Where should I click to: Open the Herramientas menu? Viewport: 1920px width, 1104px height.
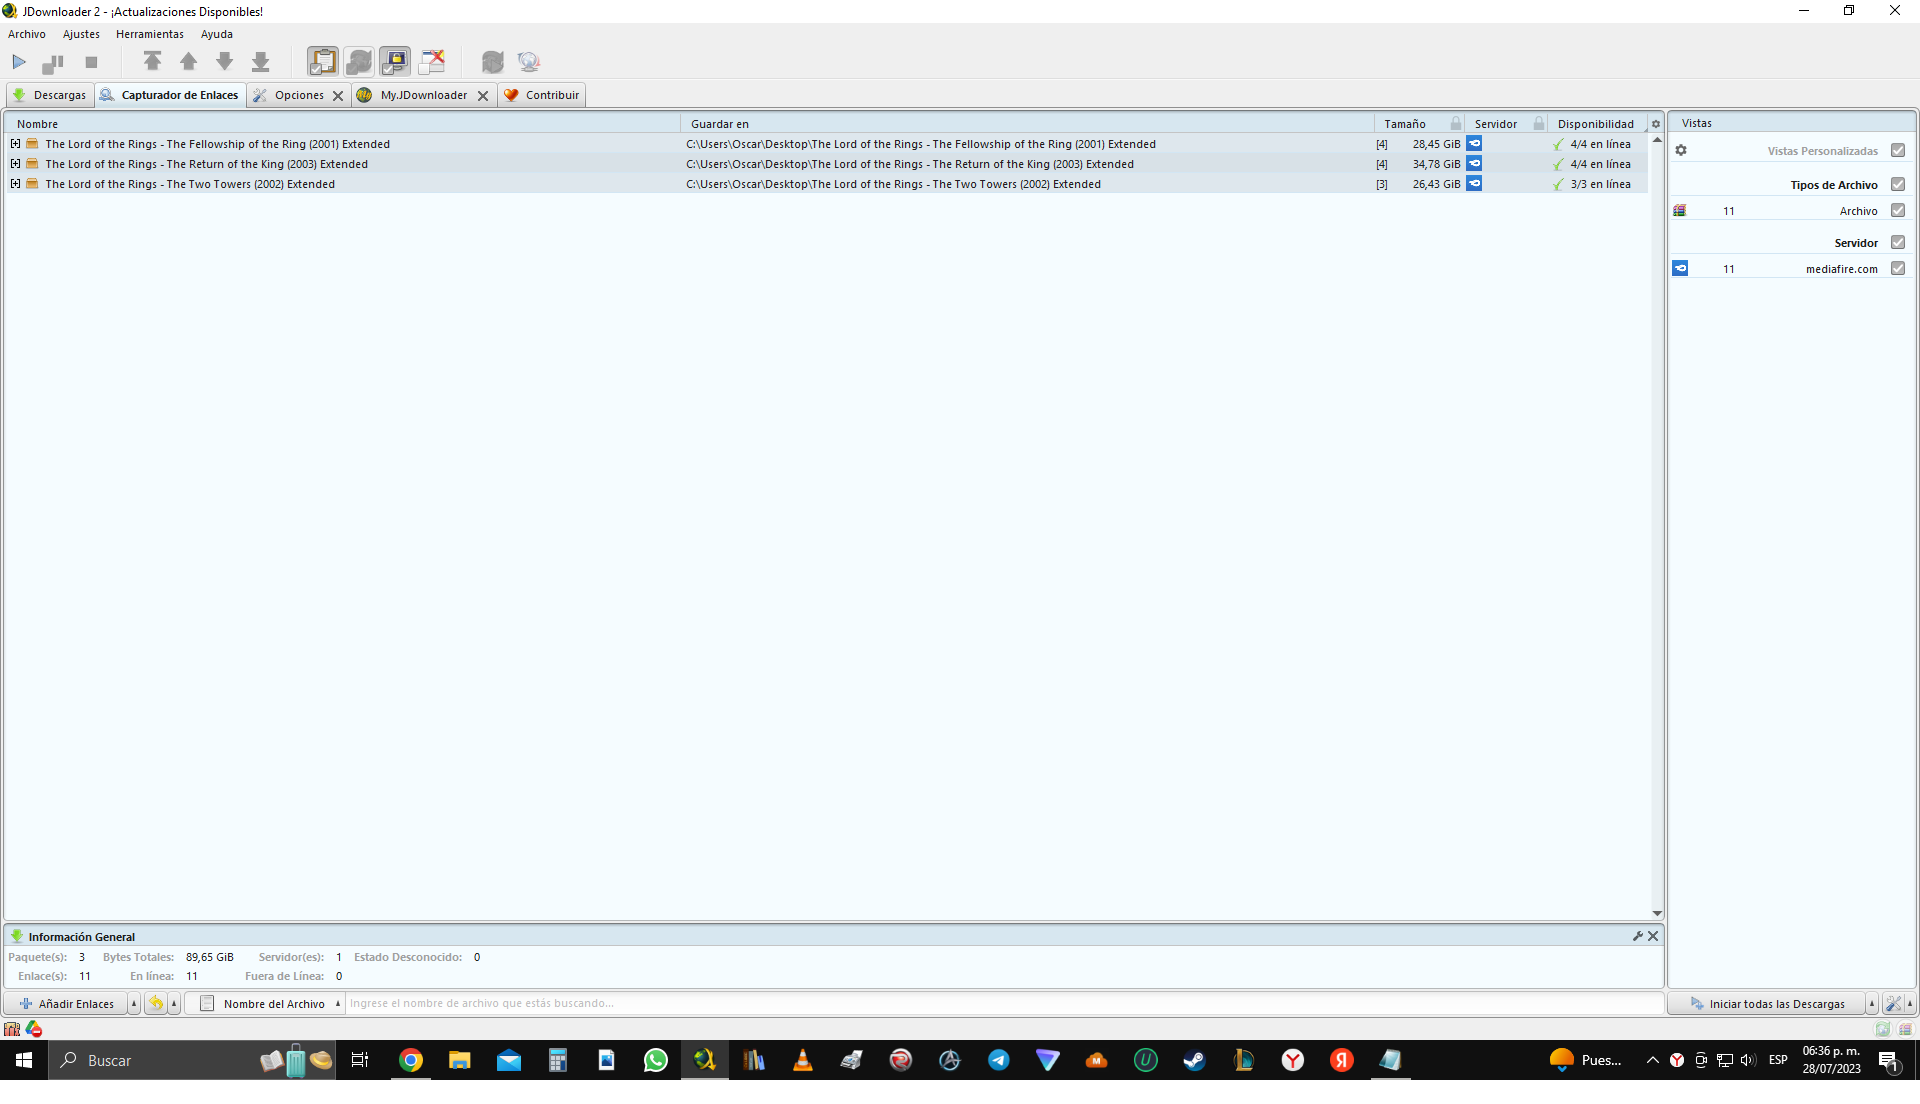(150, 34)
